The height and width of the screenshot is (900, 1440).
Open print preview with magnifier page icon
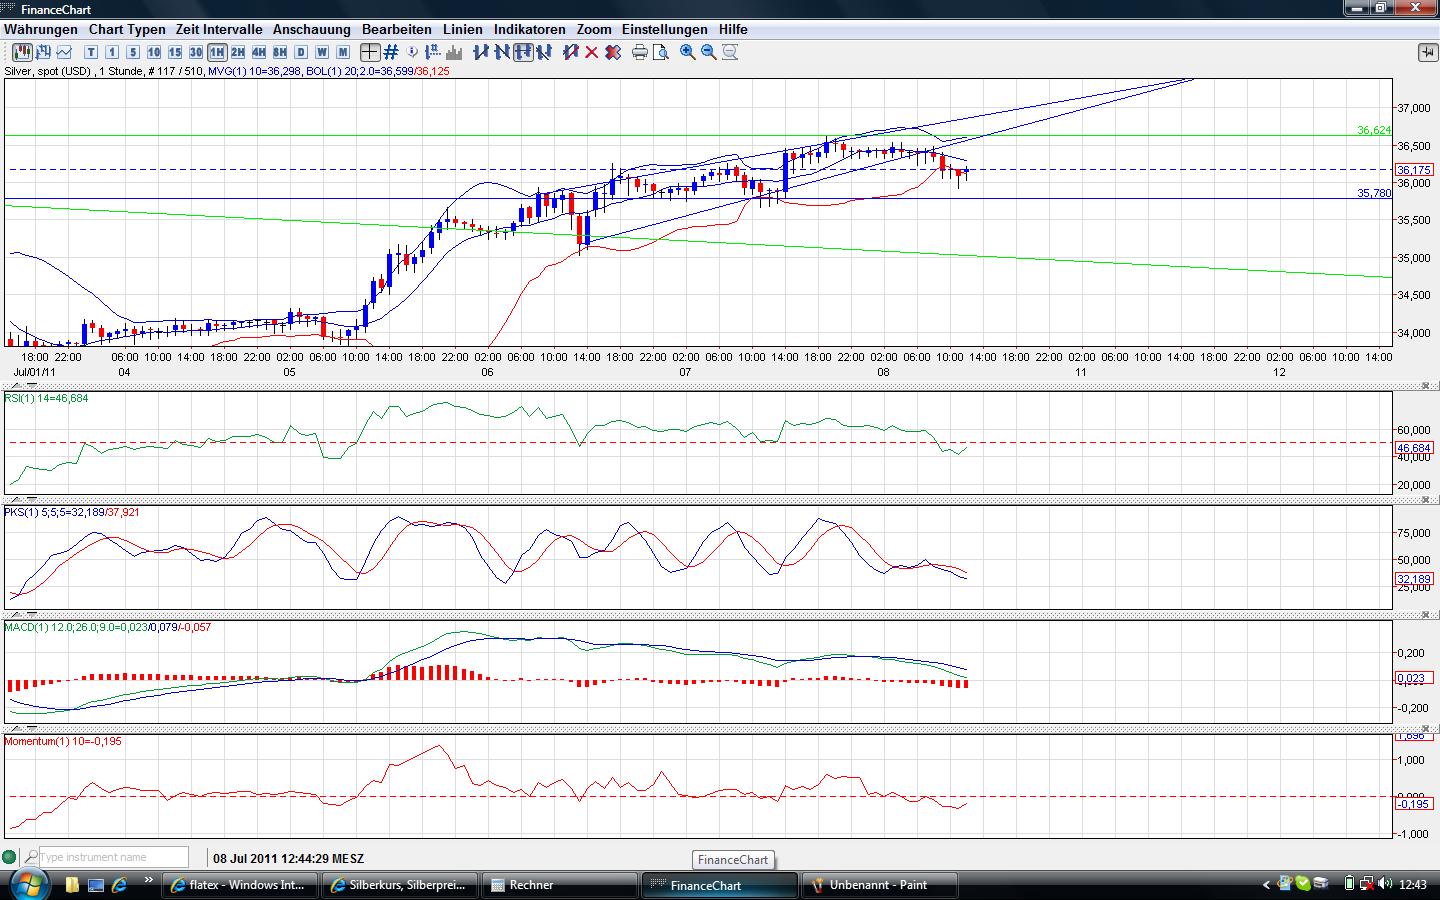click(661, 52)
